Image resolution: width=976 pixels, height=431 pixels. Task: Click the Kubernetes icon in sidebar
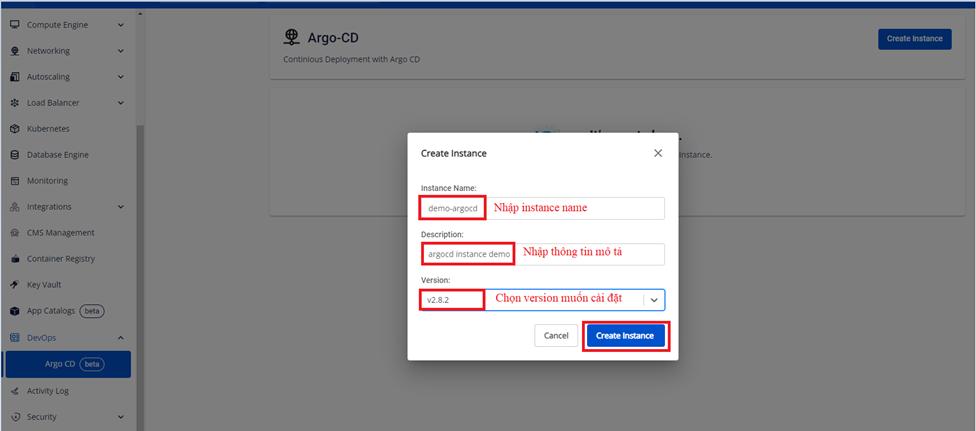(x=15, y=129)
